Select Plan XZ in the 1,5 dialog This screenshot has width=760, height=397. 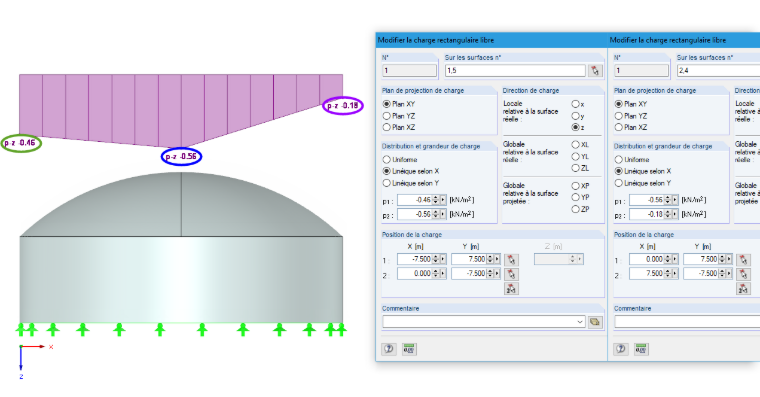coord(387,127)
